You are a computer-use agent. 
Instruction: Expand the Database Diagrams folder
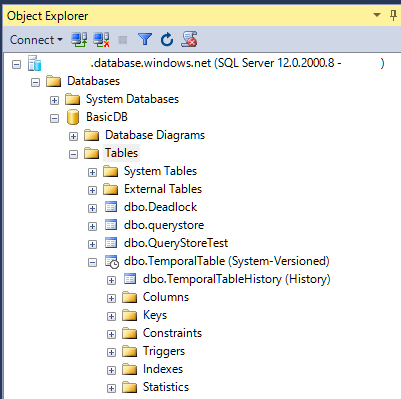[x=73, y=136]
